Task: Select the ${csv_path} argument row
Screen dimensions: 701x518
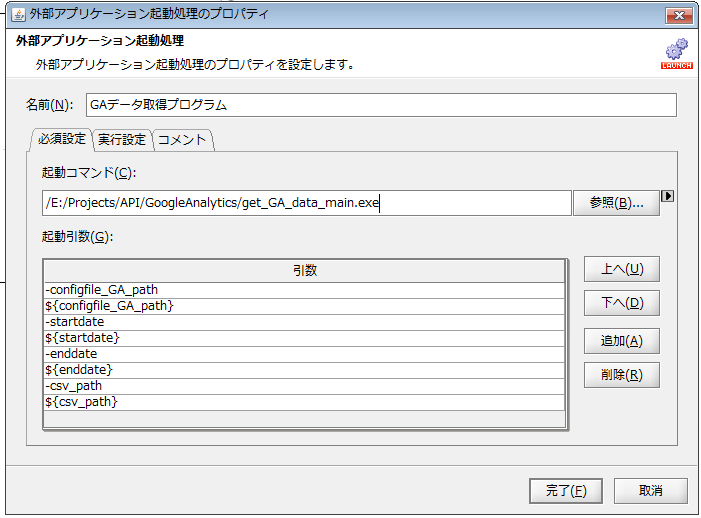Action: point(304,403)
